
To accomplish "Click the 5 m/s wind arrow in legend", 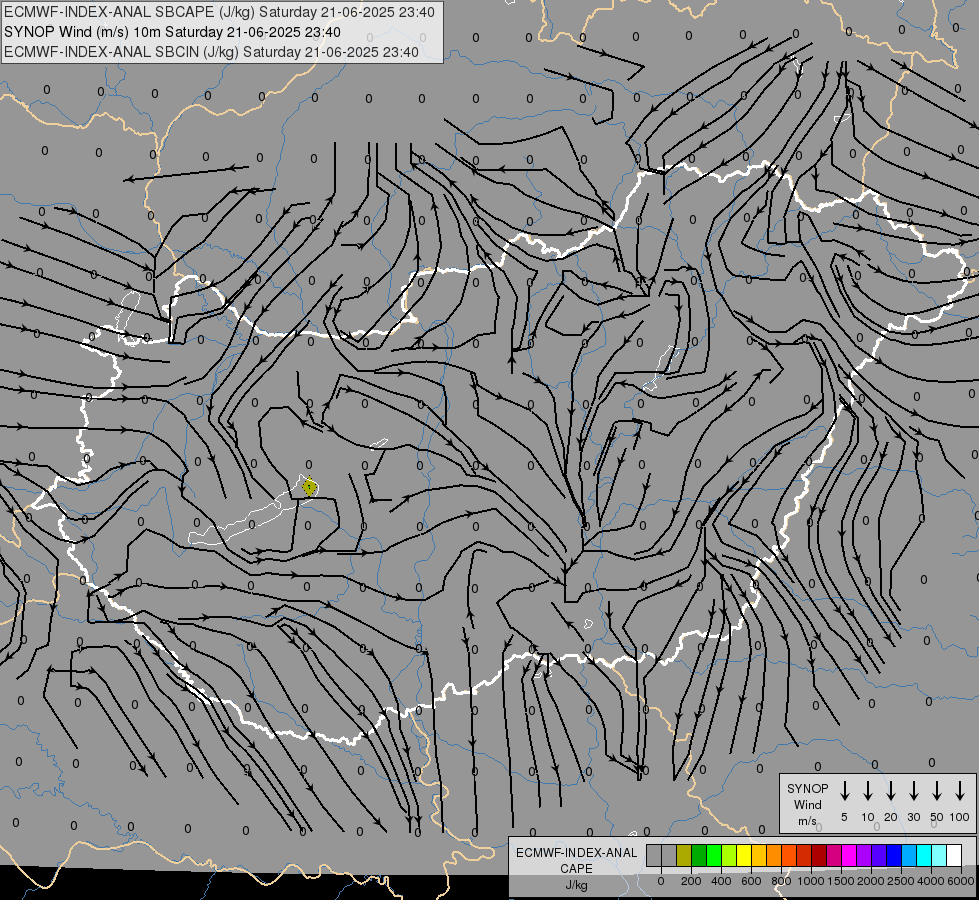I will (844, 790).
